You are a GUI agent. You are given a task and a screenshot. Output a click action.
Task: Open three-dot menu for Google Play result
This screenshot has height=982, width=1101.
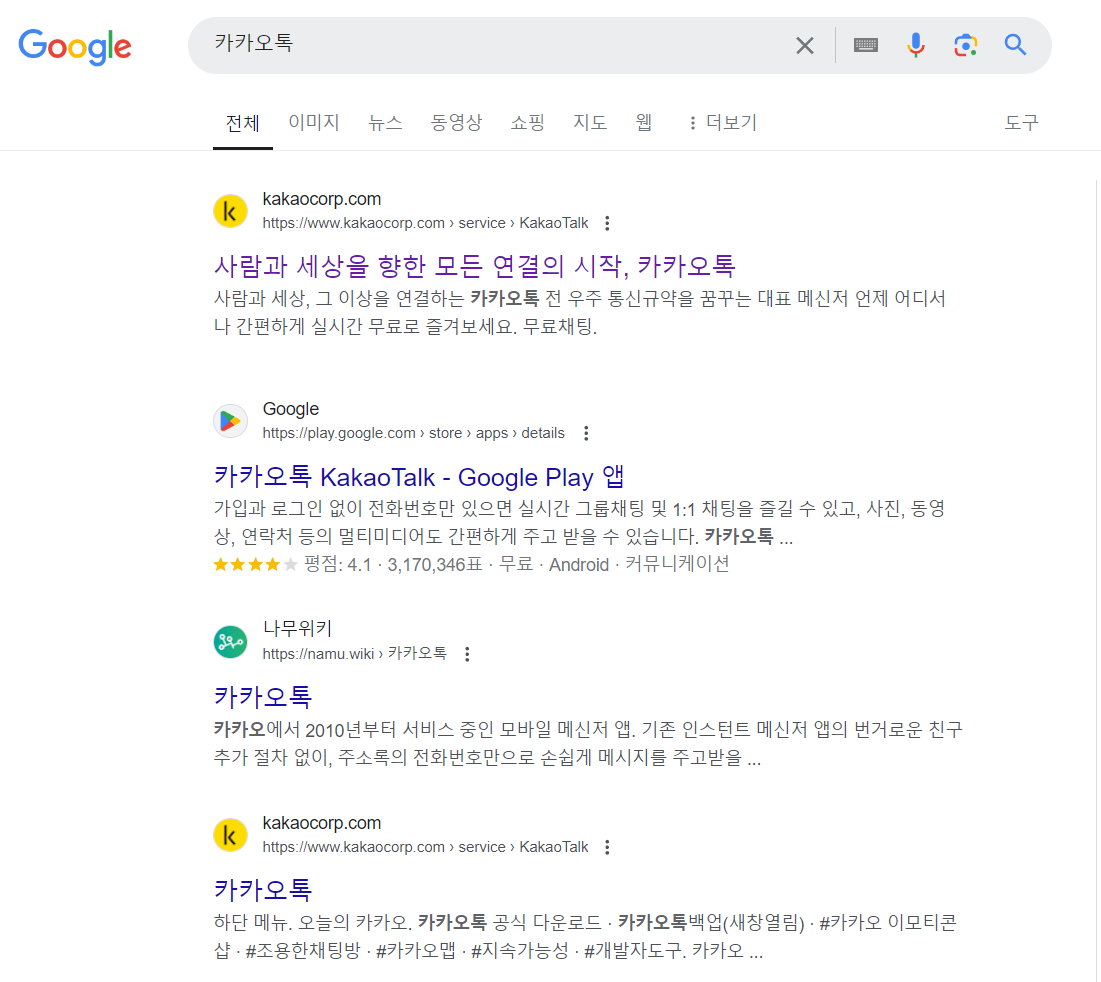click(586, 433)
